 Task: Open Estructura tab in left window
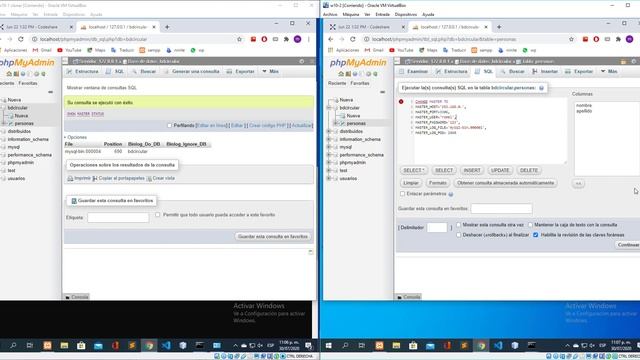click(x=83, y=71)
